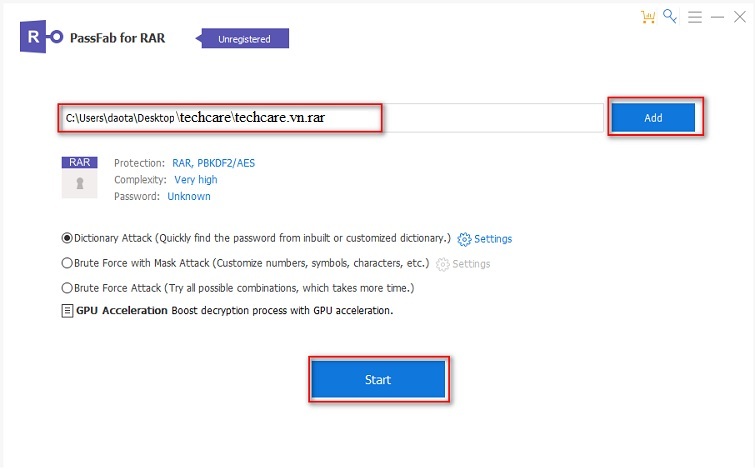
Task: Click the Mask Attack settings gear icon
Action: click(442, 264)
